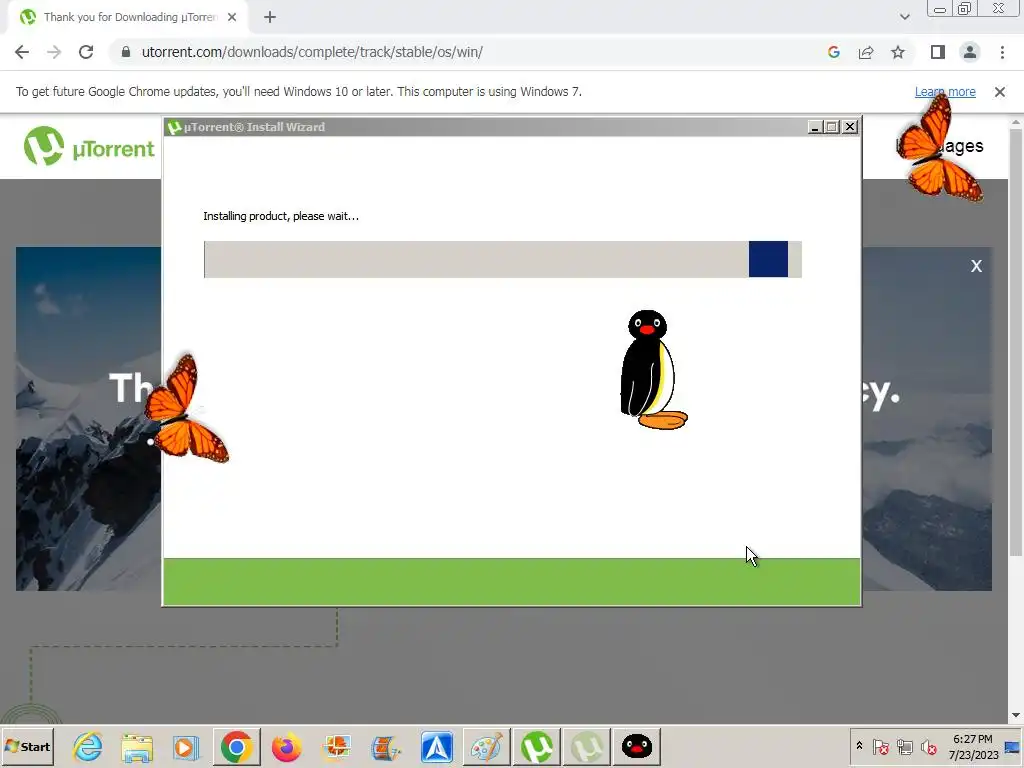Click the butterfly near Learn more
Screen dimensions: 1024x768
(x=939, y=149)
